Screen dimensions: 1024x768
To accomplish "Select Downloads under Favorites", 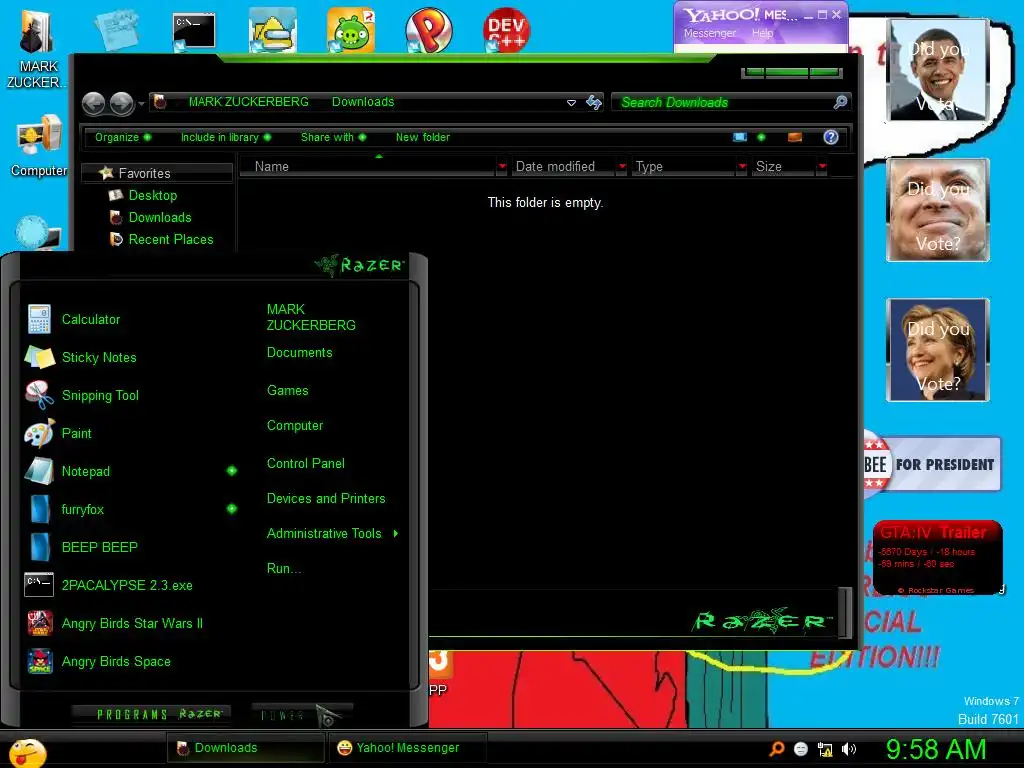I will pos(160,217).
